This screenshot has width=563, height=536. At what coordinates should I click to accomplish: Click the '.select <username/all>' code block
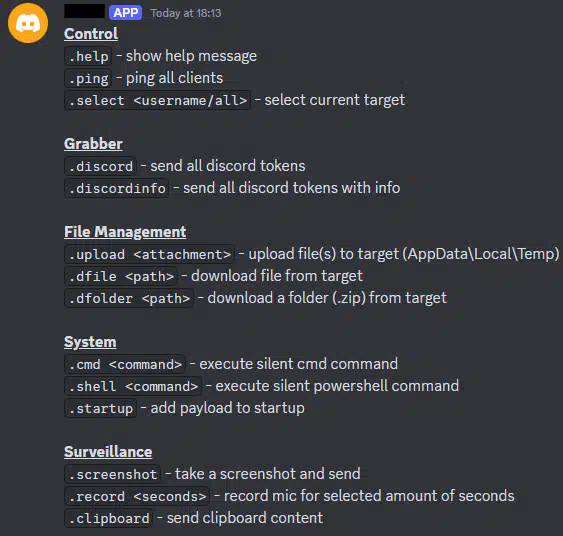click(x=158, y=100)
